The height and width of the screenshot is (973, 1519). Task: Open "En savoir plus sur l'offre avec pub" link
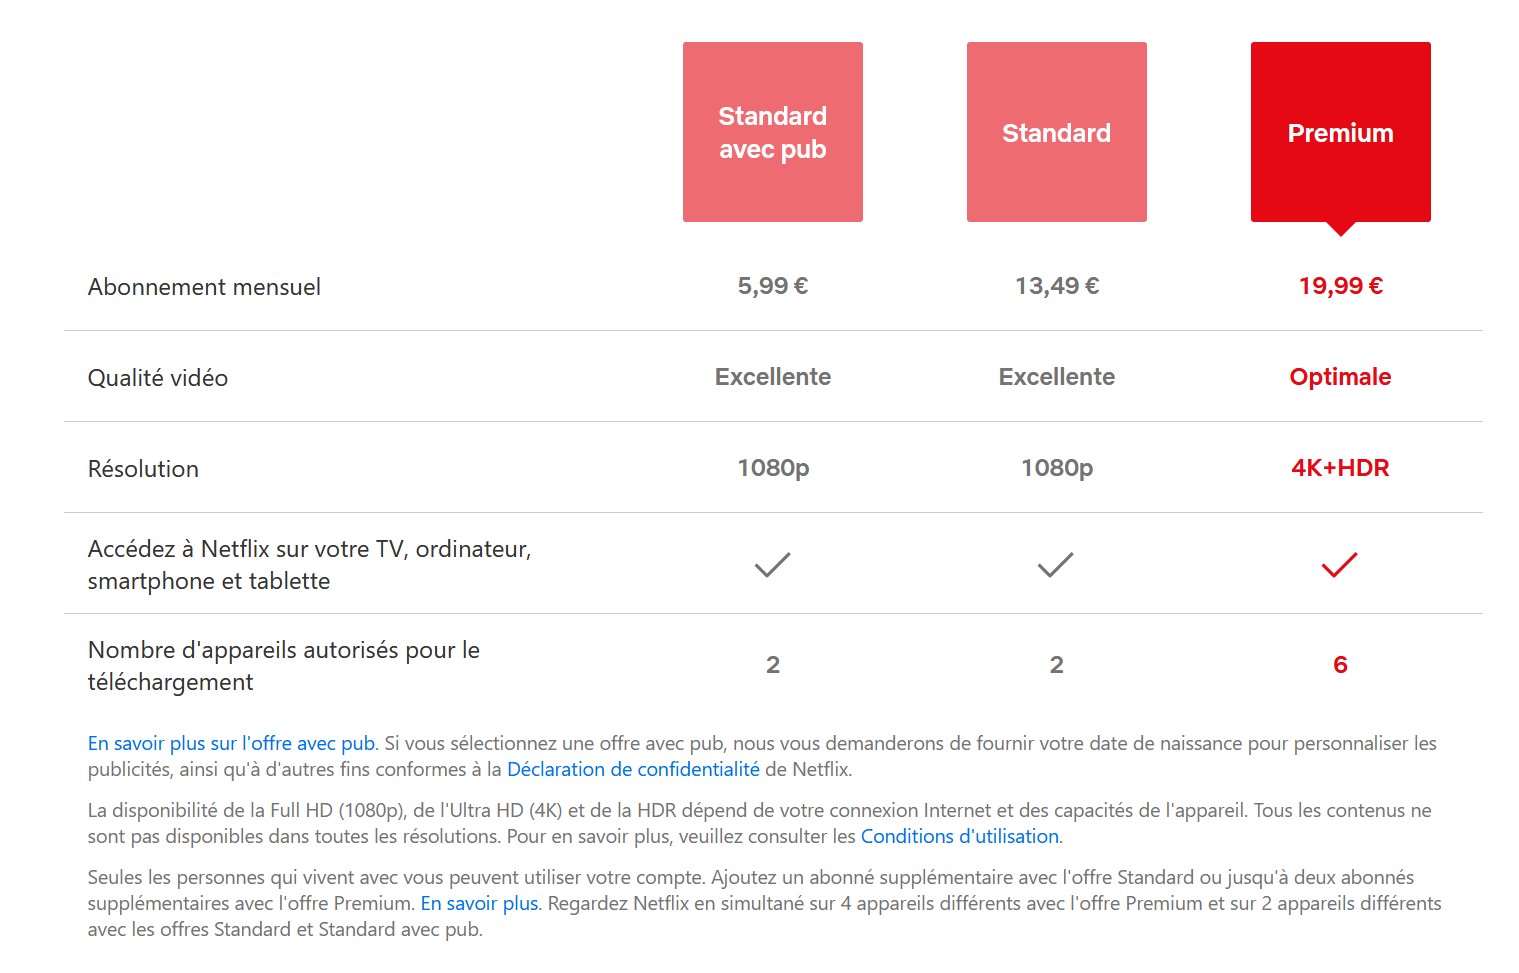tap(231, 743)
